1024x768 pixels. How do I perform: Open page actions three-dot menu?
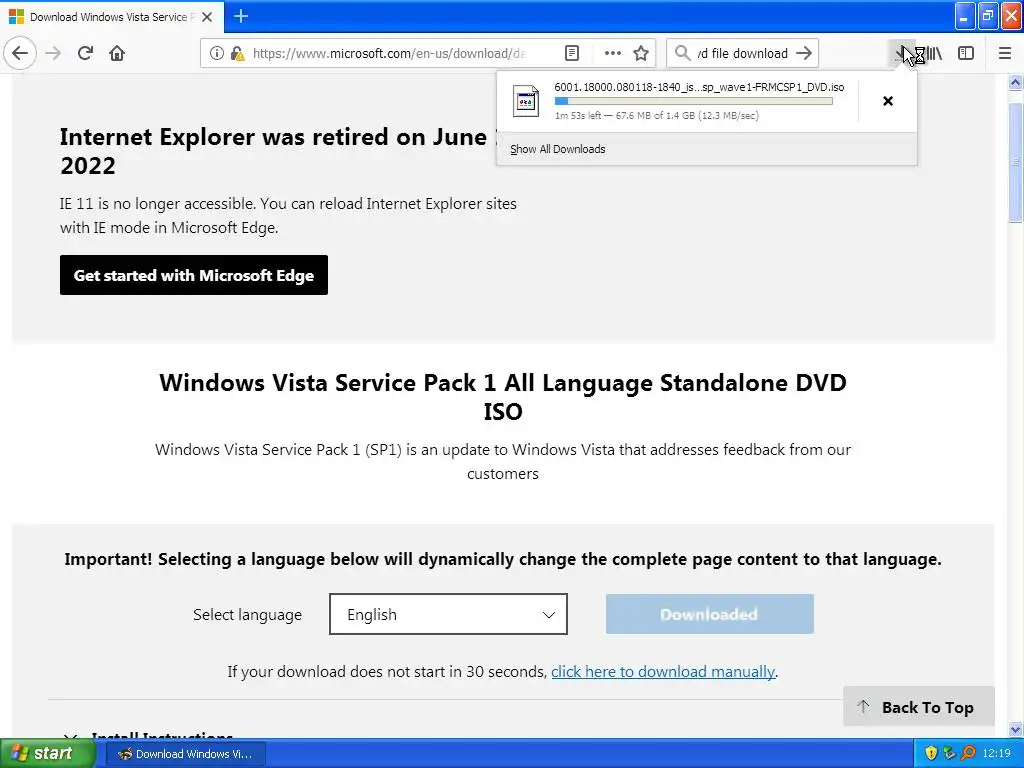[x=612, y=53]
